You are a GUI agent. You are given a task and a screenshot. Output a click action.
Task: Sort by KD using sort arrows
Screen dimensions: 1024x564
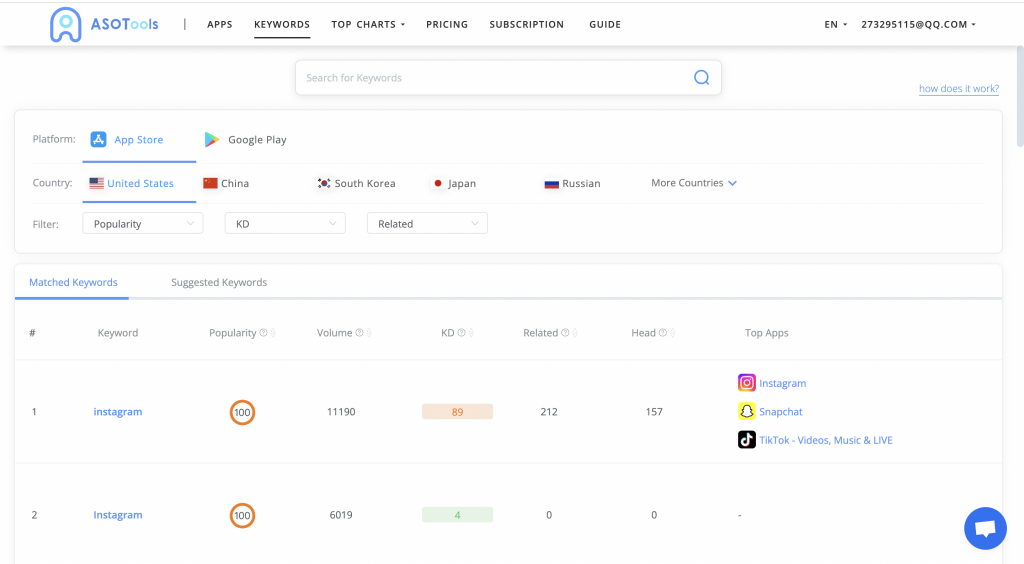[x=471, y=333]
